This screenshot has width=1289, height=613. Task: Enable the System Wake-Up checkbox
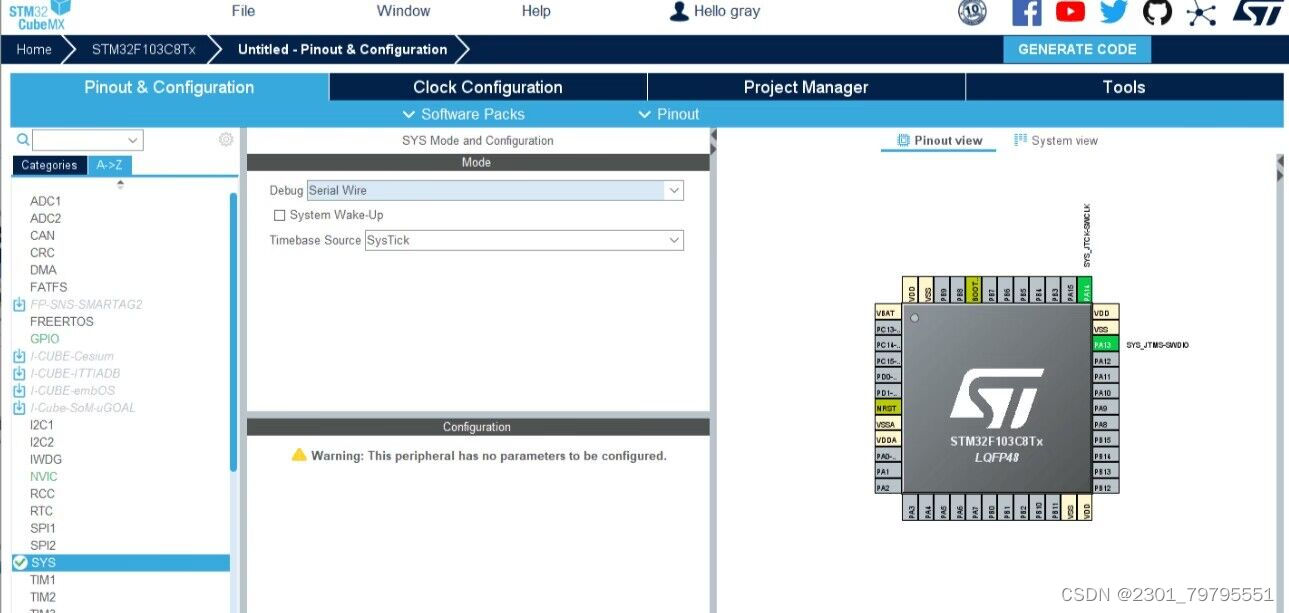[x=280, y=215]
